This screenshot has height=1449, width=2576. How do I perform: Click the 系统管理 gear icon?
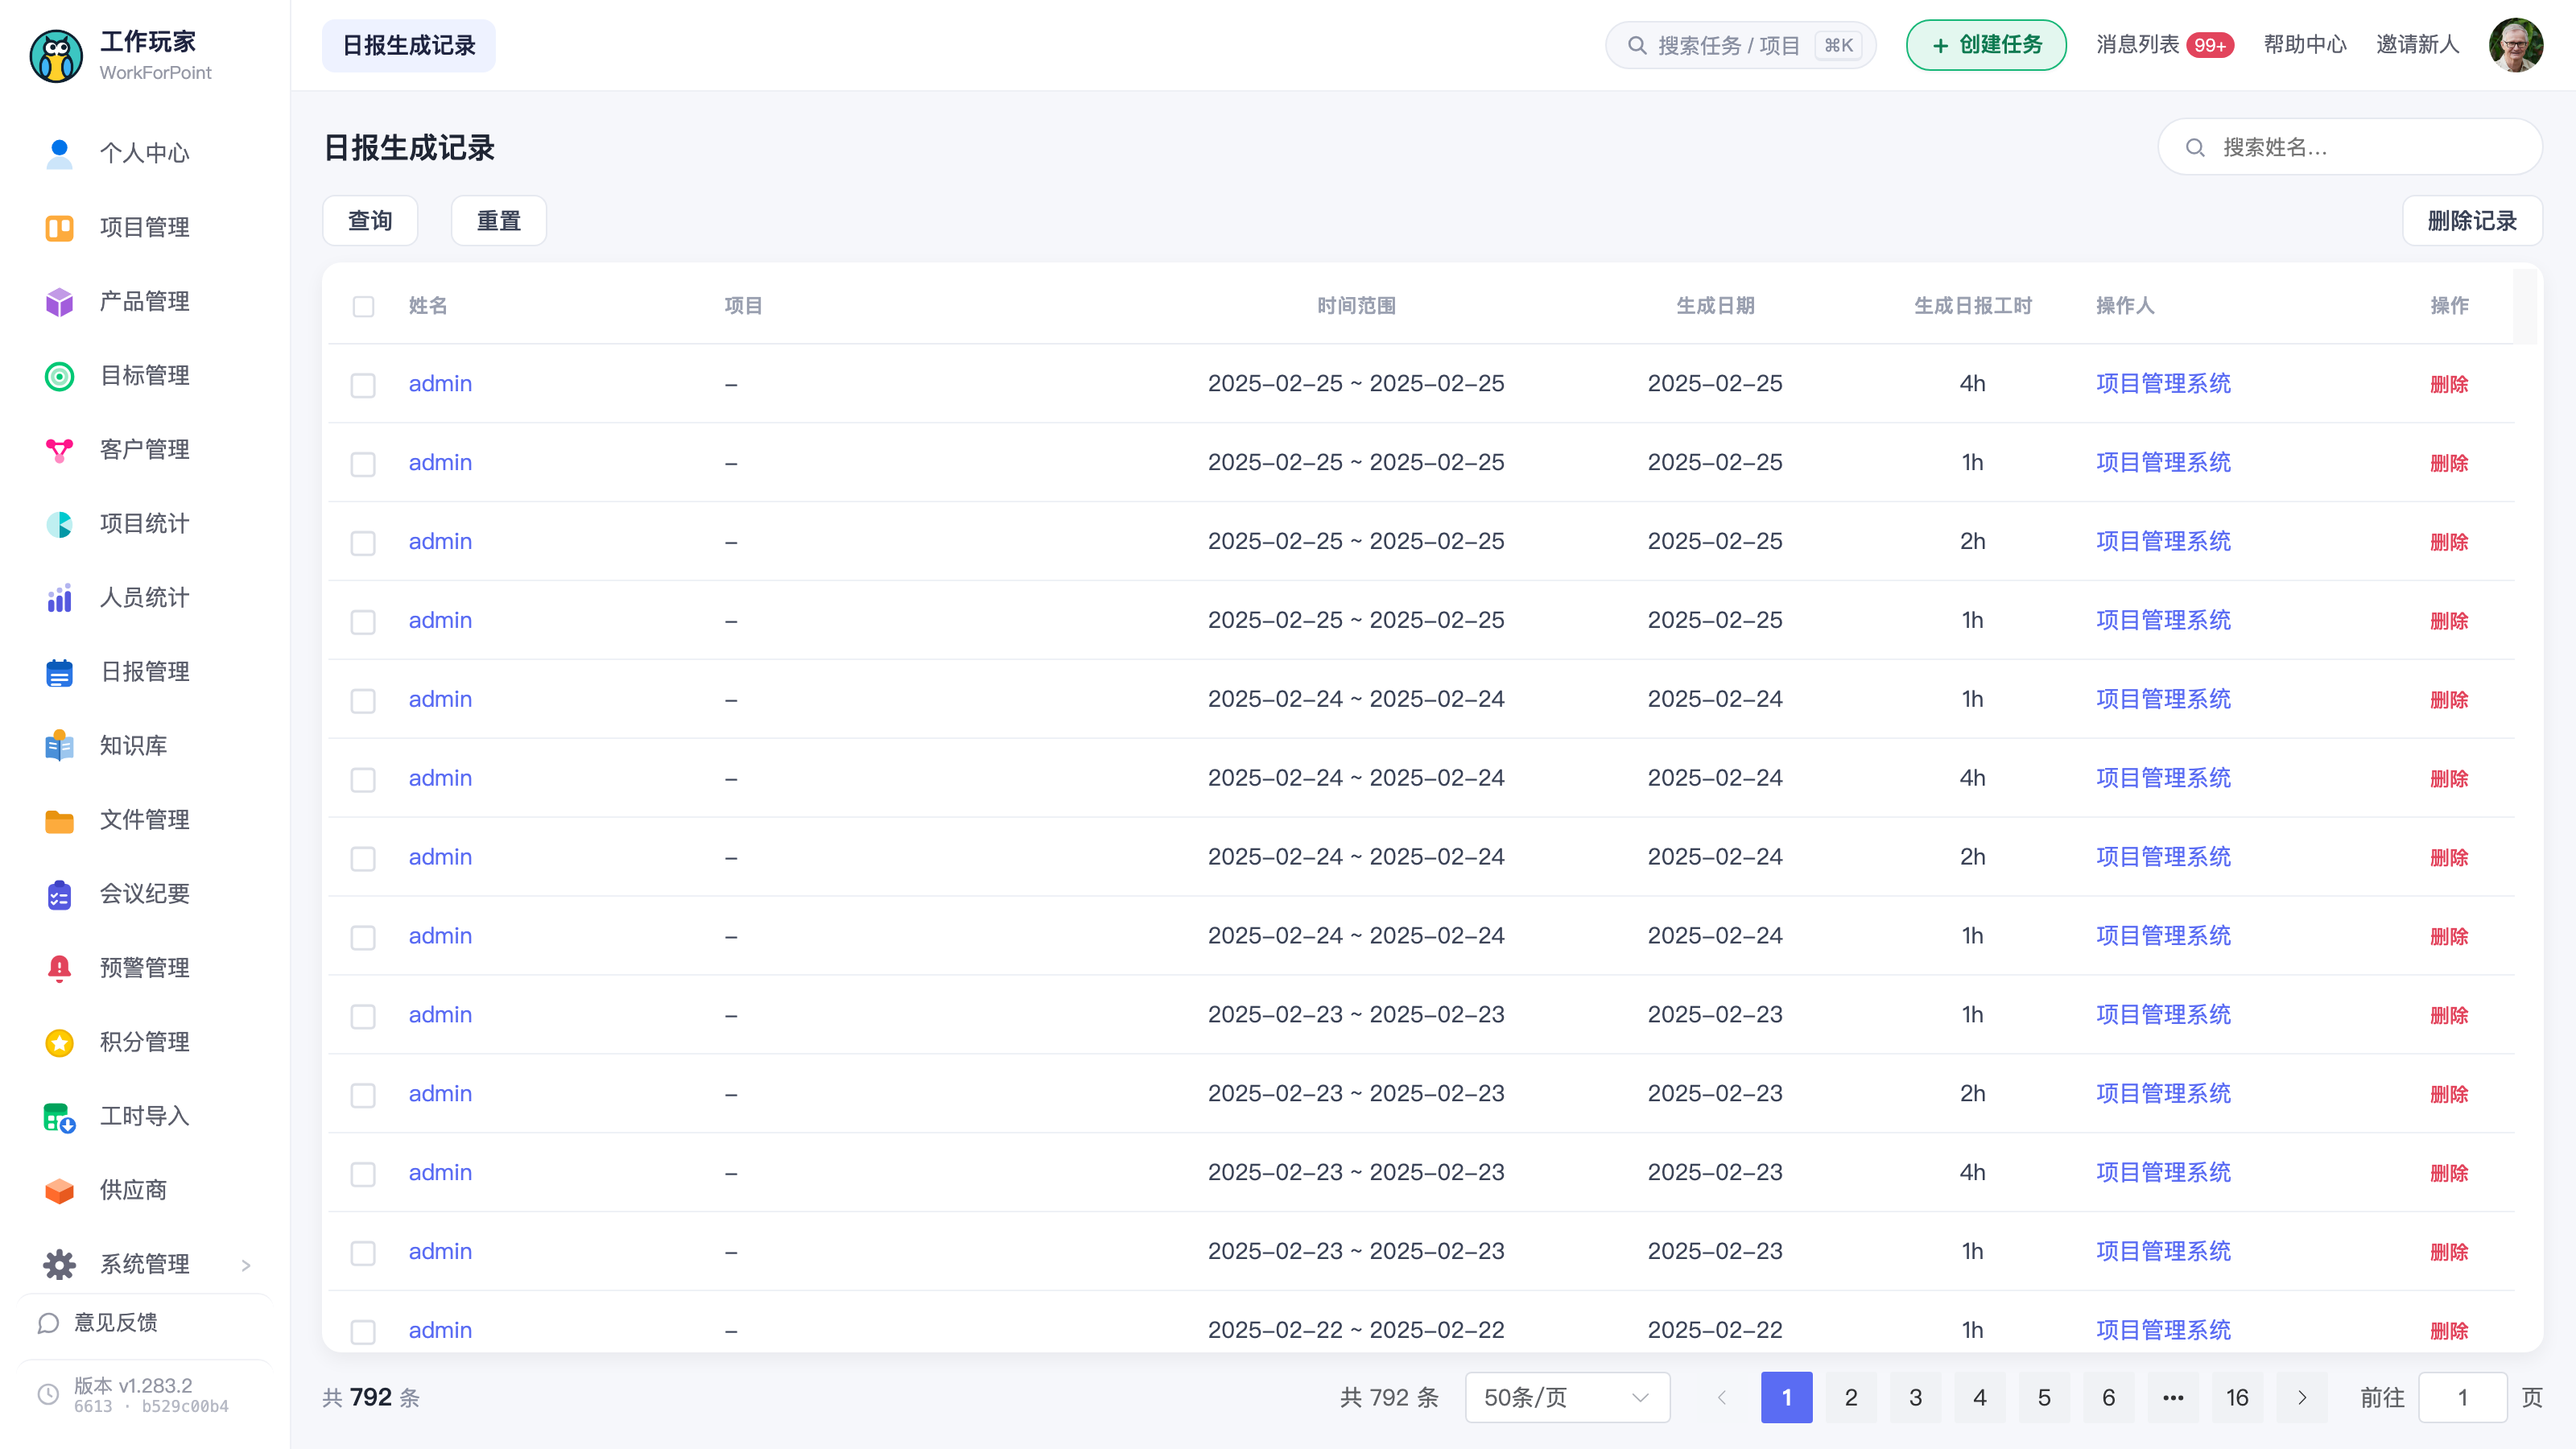(x=59, y=1264)
